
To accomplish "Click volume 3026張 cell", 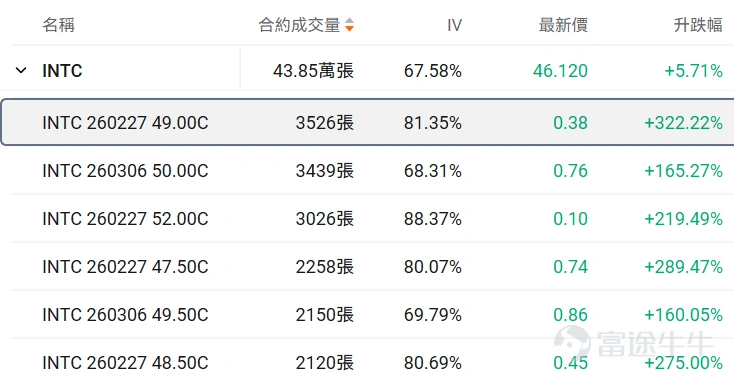I will 325,219.
